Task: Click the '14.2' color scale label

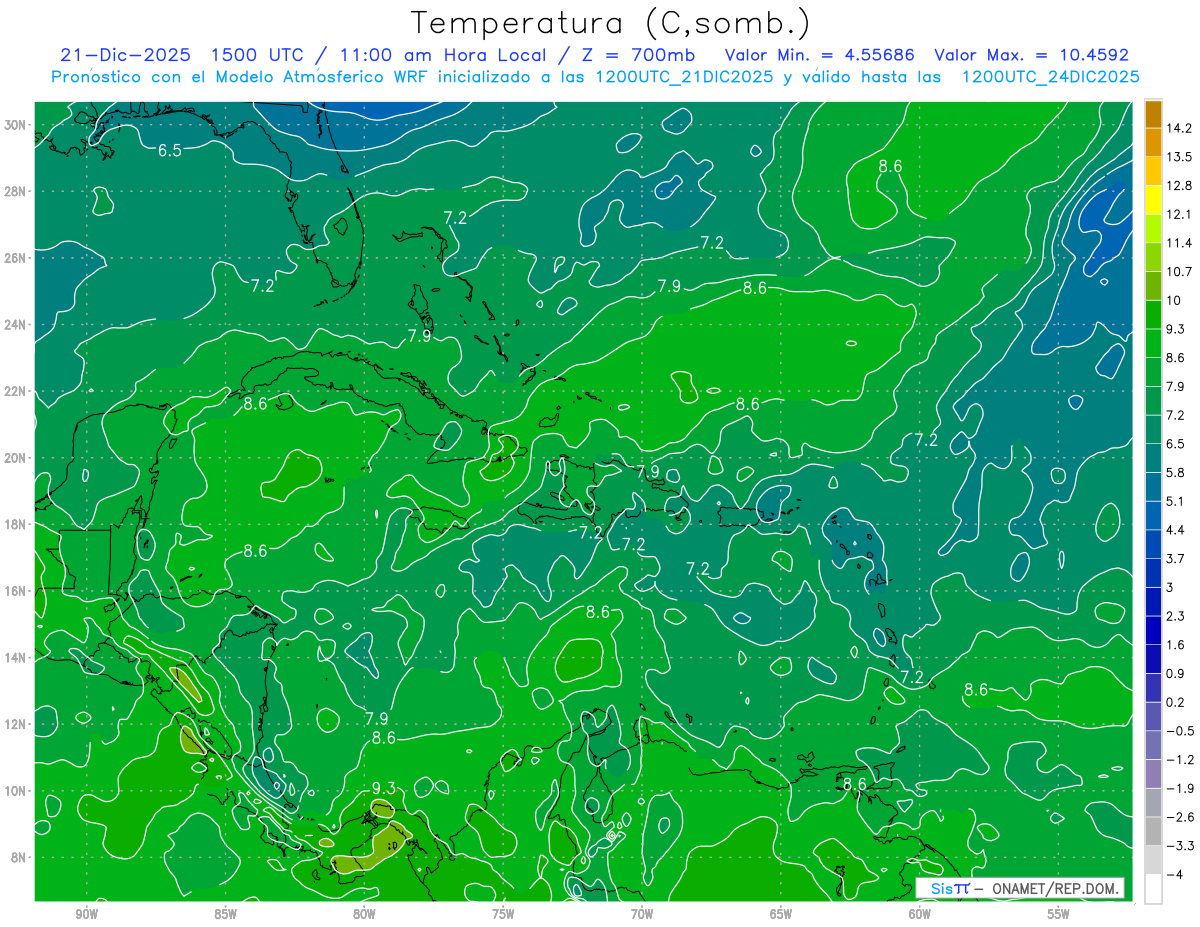Action: pos(1179,128)
